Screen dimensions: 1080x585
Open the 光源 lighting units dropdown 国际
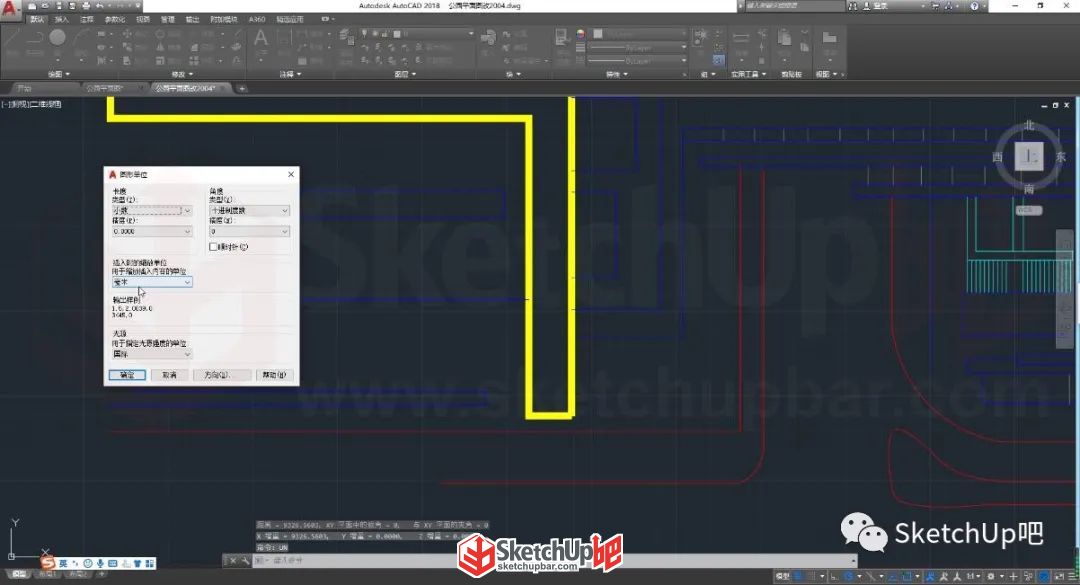152,353
